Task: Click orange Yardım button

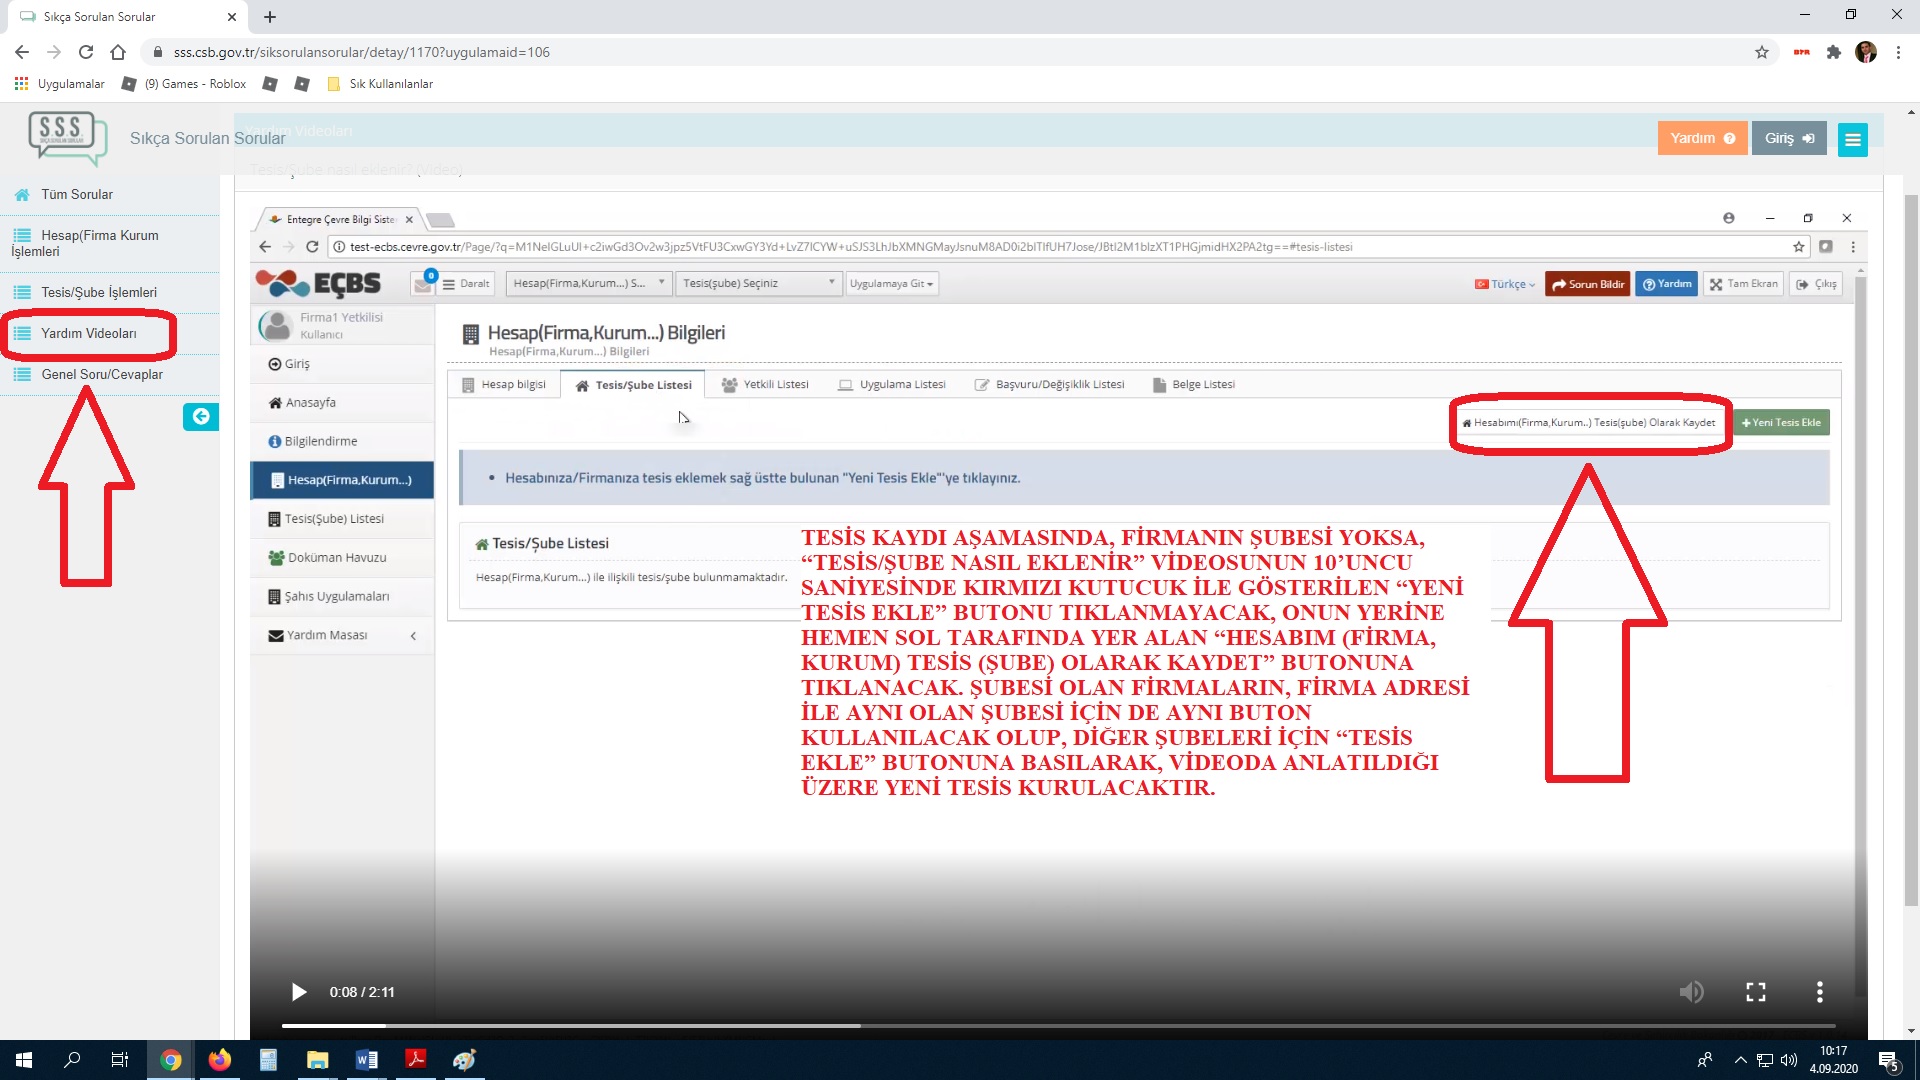Action: (x=1702, y=138)
